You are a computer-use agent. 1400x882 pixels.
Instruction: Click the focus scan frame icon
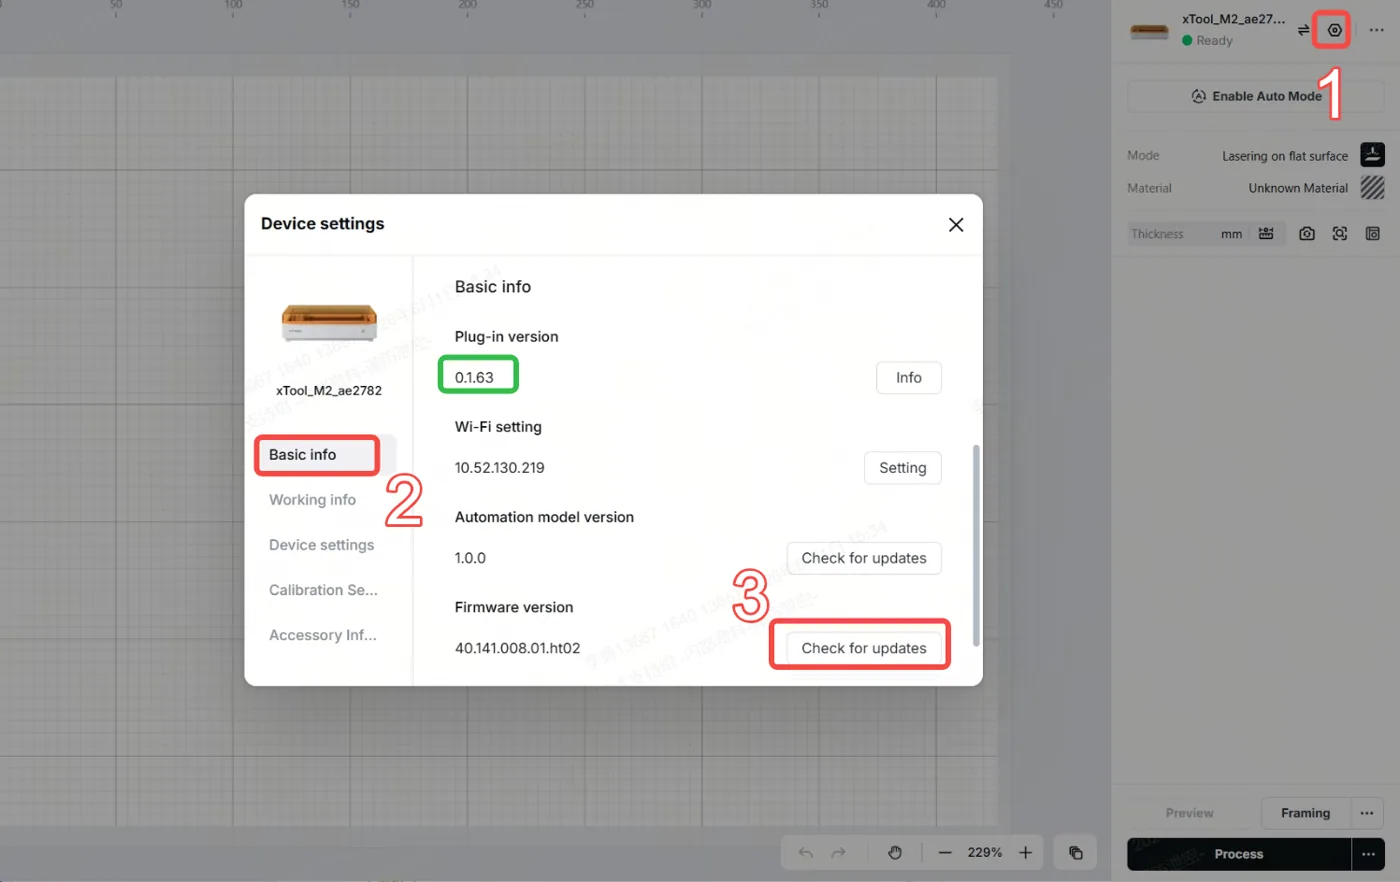[x=1340, y=233]
